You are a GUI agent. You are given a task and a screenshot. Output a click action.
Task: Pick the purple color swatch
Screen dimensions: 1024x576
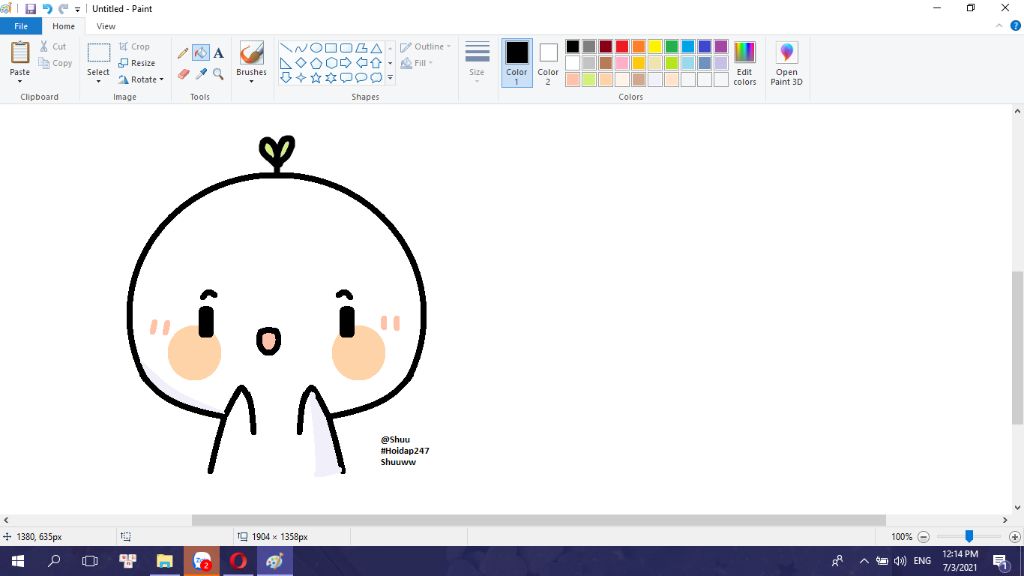[x=721, y=46]
